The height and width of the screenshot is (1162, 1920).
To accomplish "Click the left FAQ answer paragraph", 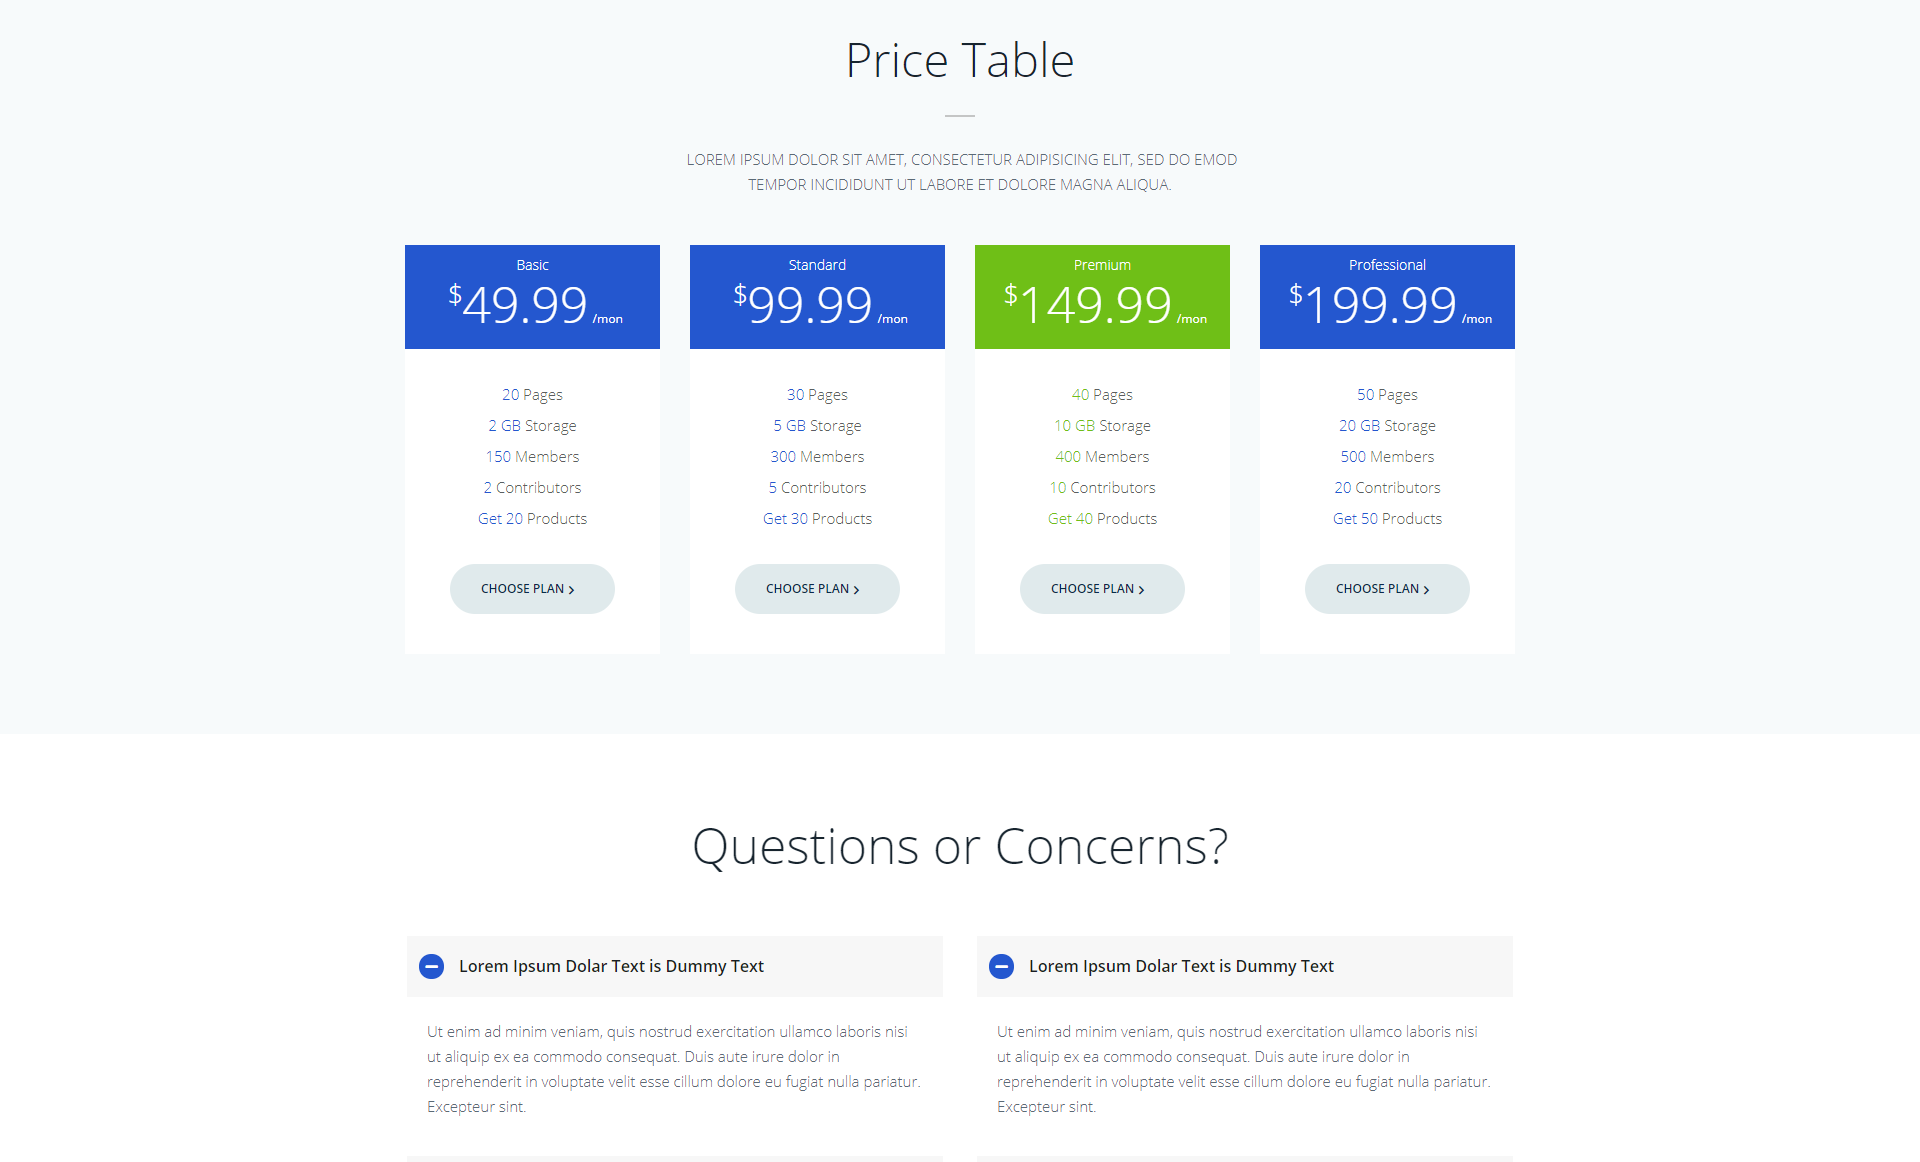I will click(673, 1069).
